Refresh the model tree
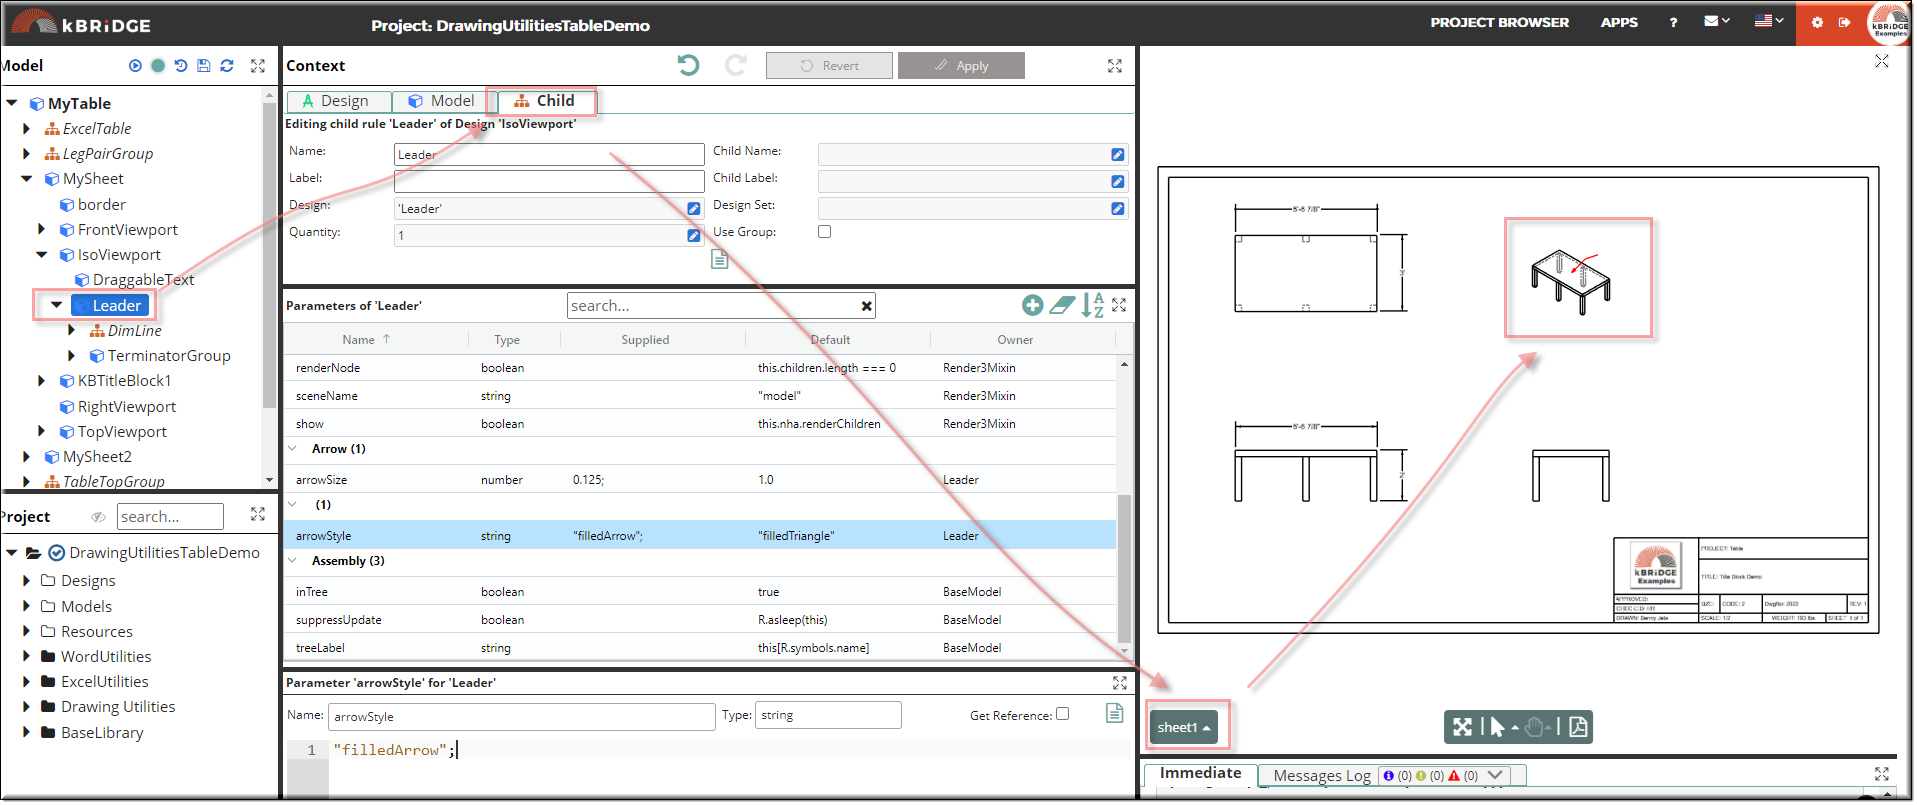 [227, 66]
